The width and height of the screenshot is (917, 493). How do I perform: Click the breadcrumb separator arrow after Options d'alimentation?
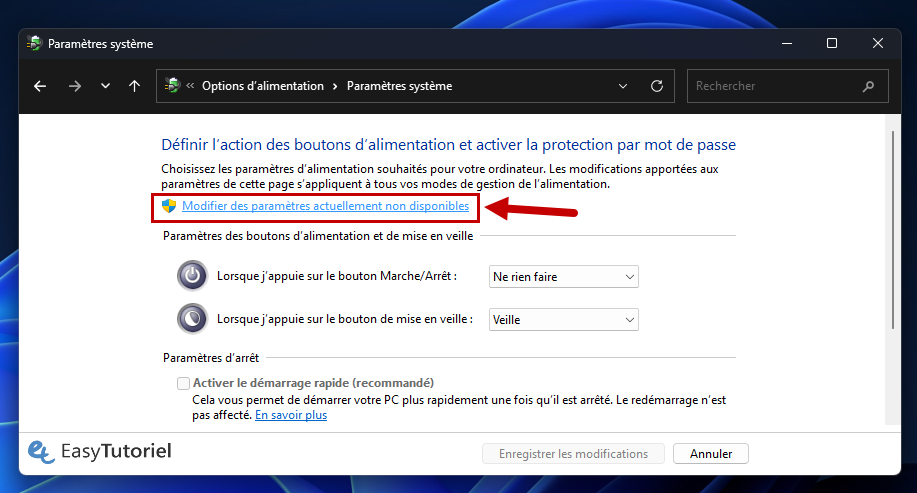click(x=335, y=87)
